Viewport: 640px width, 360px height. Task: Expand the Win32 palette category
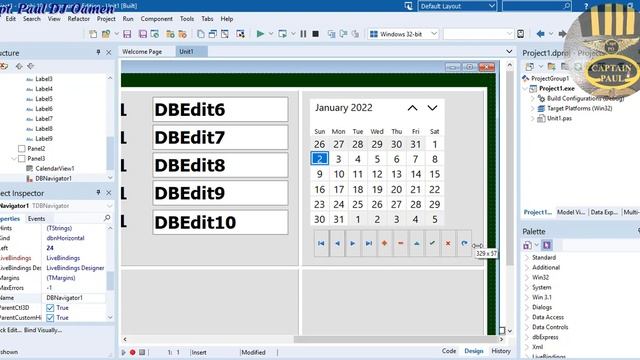click(x=527, y=278)
